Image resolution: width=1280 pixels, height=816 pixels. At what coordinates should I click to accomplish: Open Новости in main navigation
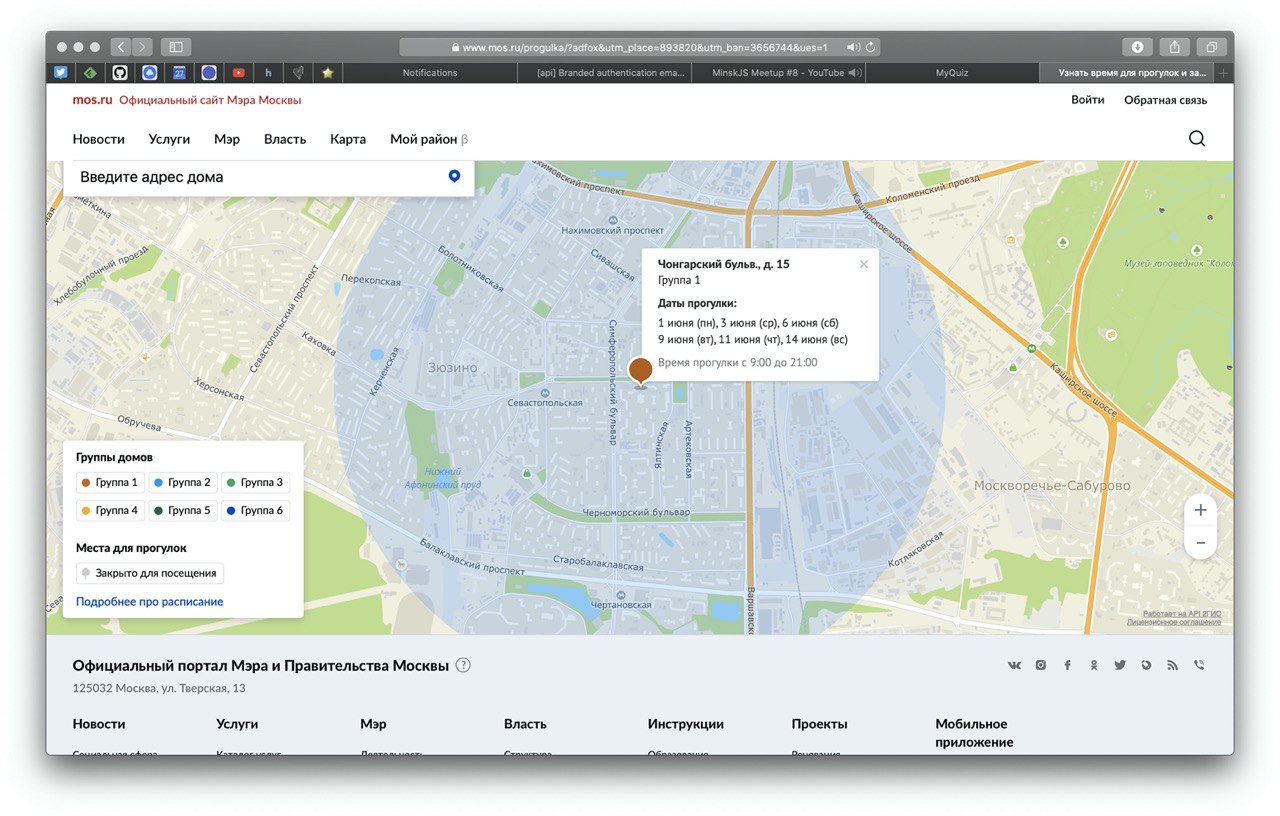click(99, 139)
